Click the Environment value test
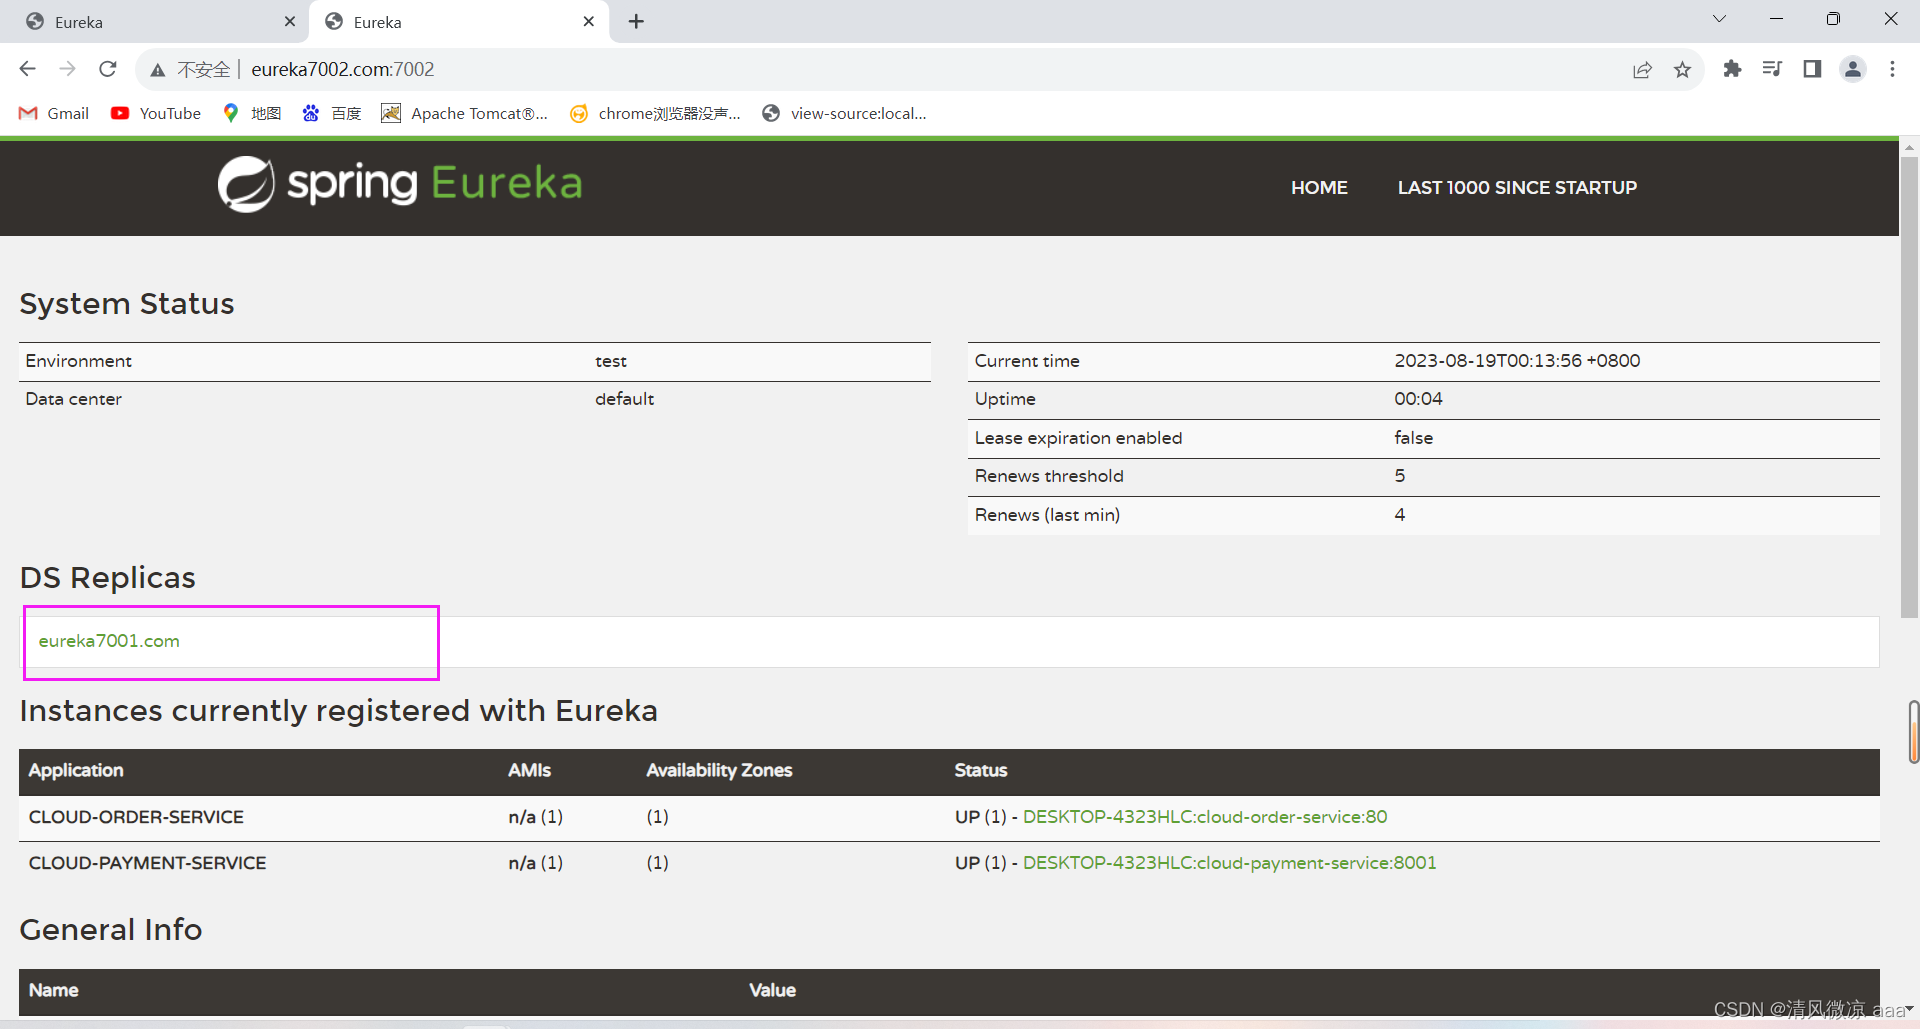The height and width of the screenshot is (1029, 1920). 611,361
